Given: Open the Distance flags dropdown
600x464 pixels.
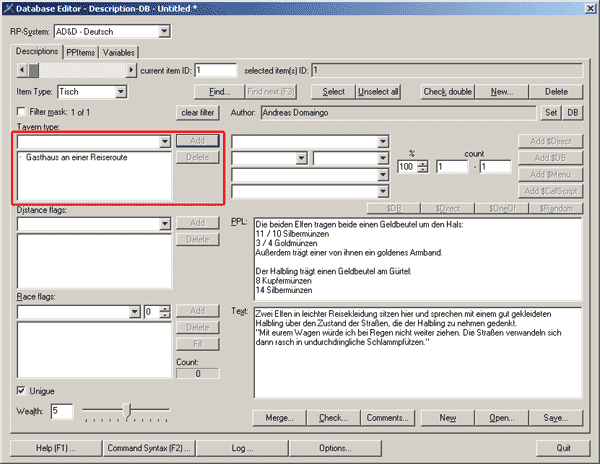Looking at the screenshot, I should coord(165,222).
